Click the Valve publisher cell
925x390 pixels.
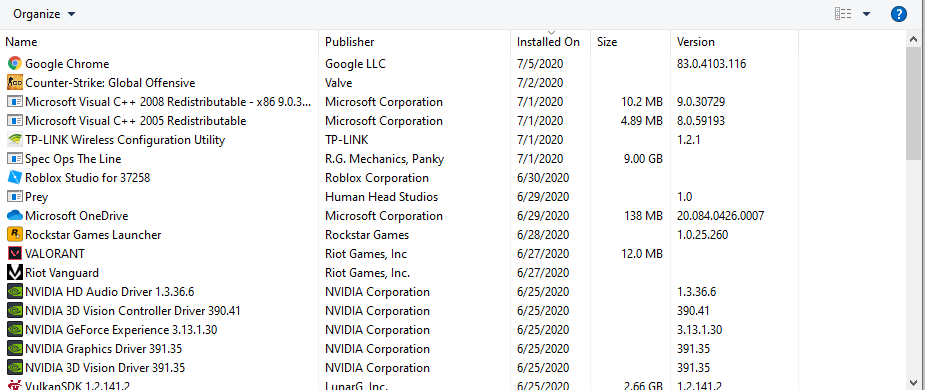pyautogui.click(x=339, y=83)
